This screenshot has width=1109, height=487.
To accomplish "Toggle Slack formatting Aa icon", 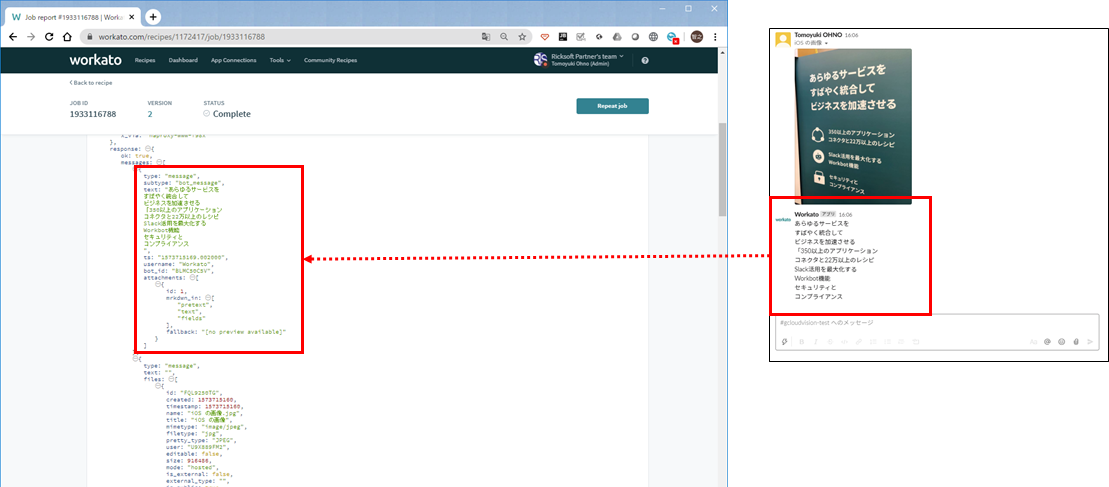I will [1033, 341].
